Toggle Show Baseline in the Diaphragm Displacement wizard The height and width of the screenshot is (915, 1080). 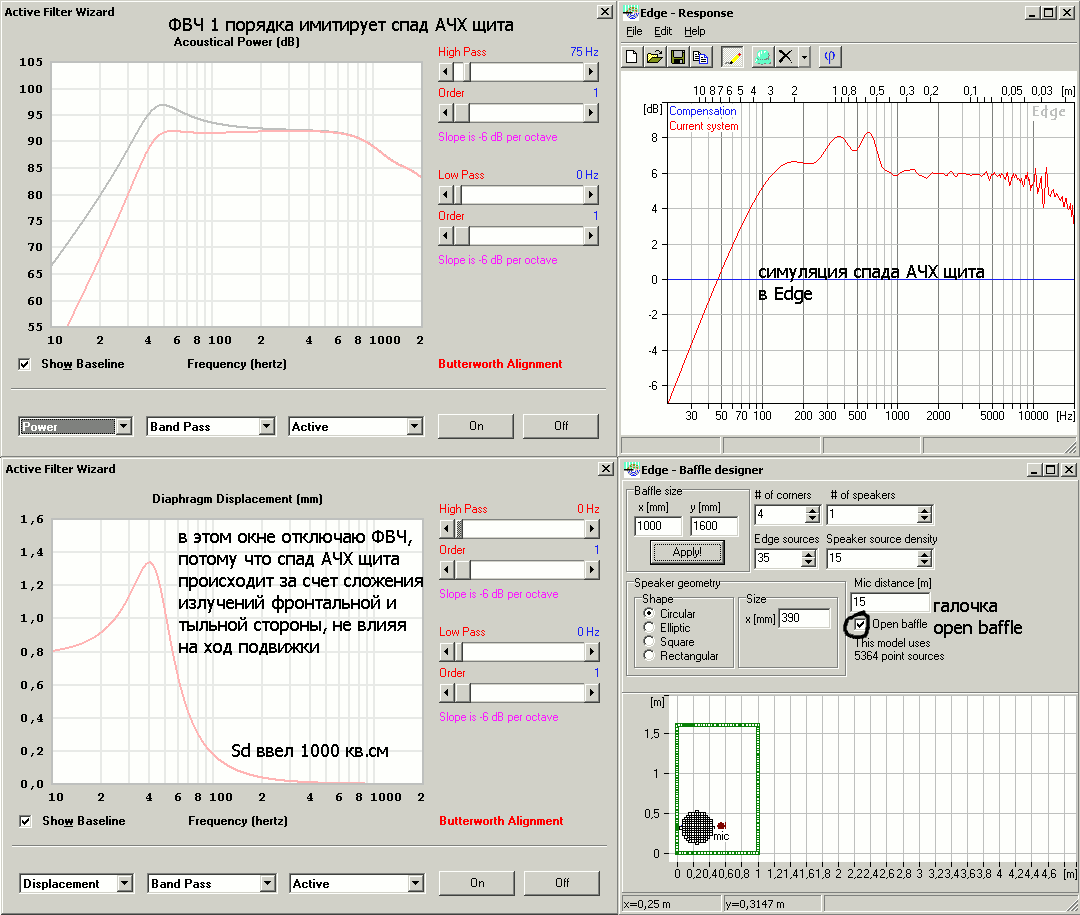click(x=25, y=821)
